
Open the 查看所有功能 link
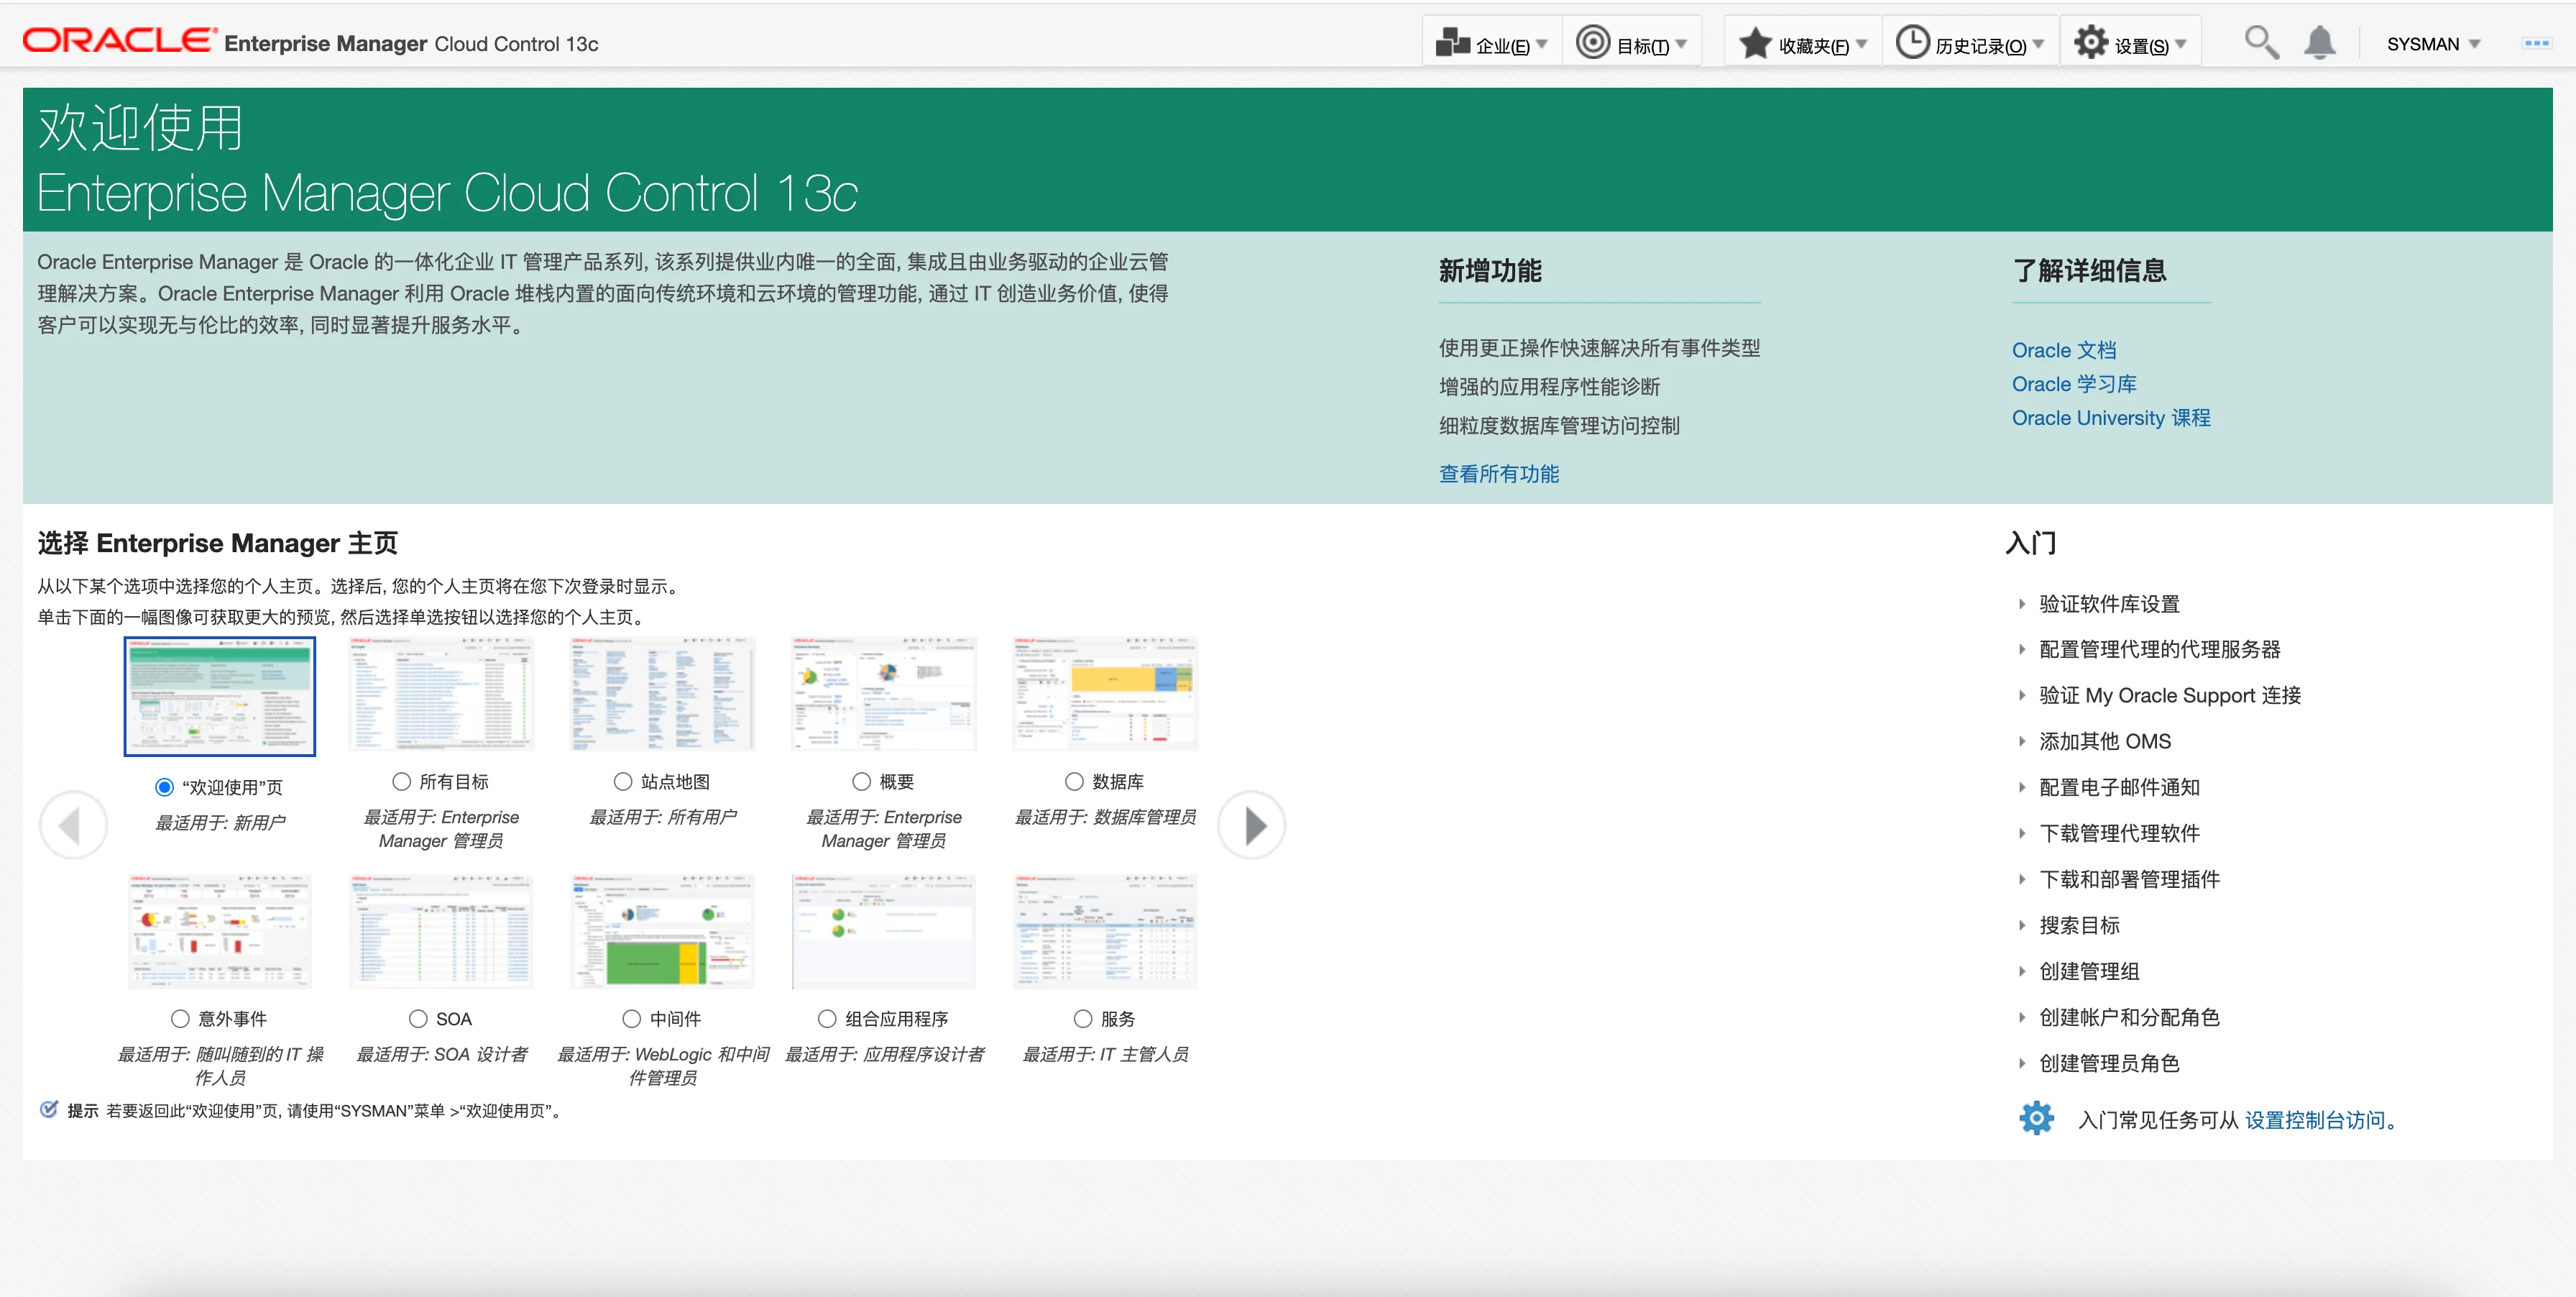1498,474
